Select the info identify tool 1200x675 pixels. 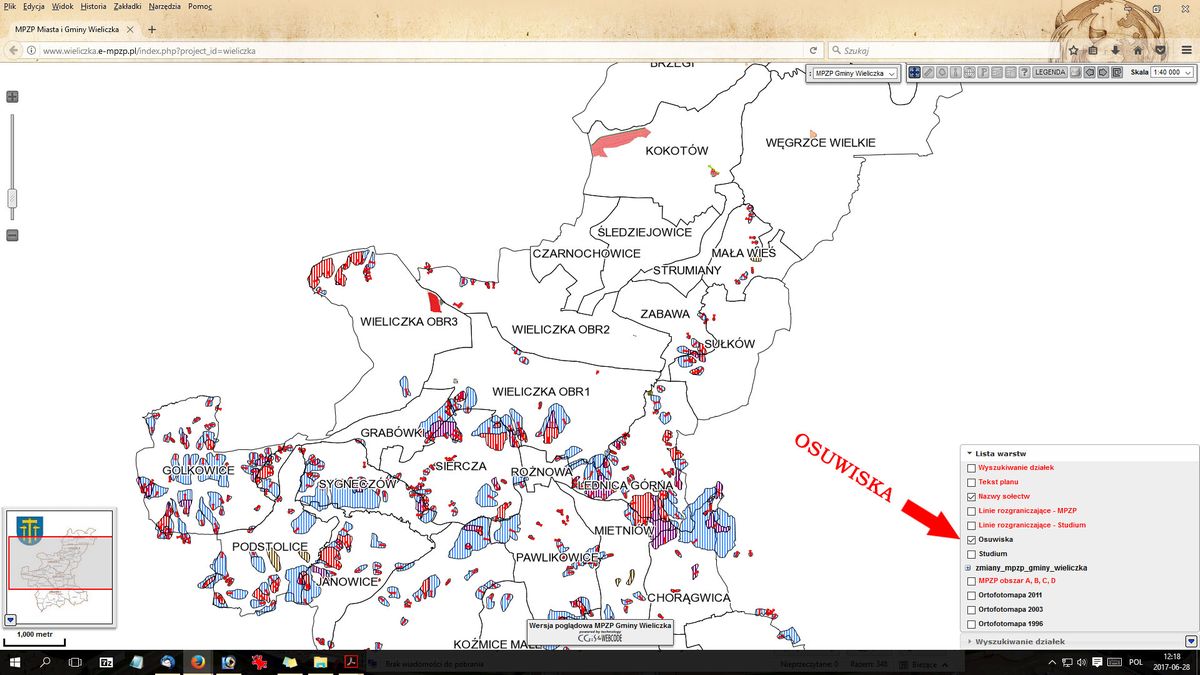(956, 73)
